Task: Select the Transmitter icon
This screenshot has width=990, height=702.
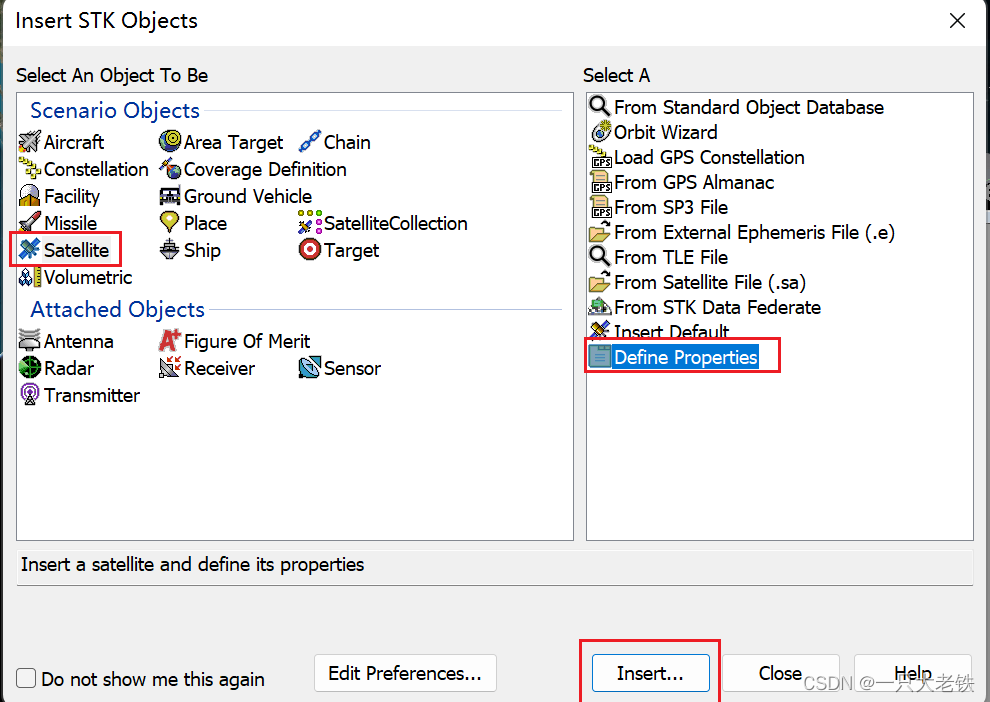Action: 30,395
